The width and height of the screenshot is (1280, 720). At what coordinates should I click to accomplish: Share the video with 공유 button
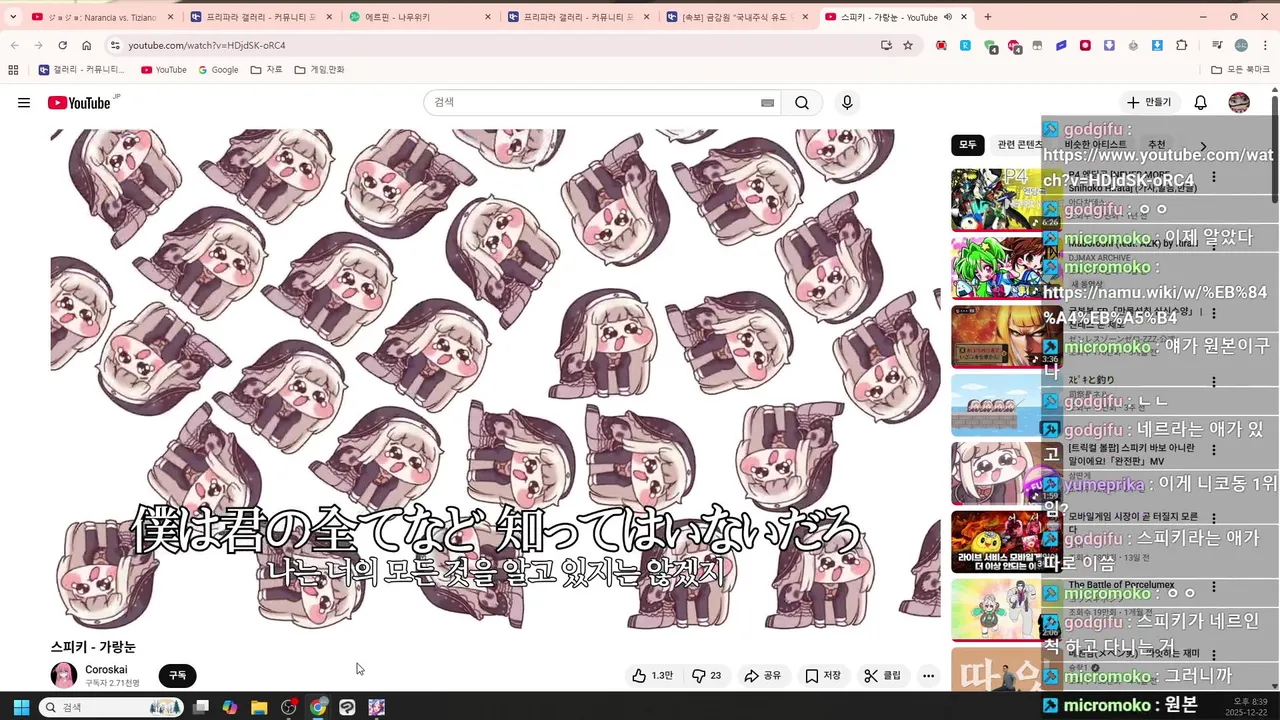tap(763, 676)
